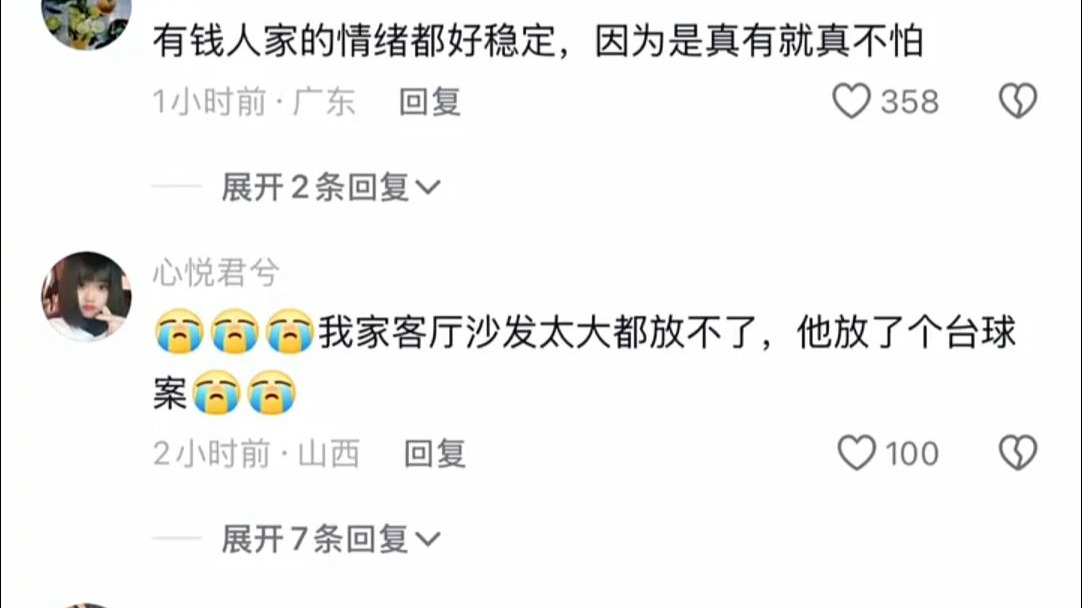Reply to the Guangdong comment via 回复
Image resolution: width=1082 pixels, height=608 pixels.
point(429,101)
